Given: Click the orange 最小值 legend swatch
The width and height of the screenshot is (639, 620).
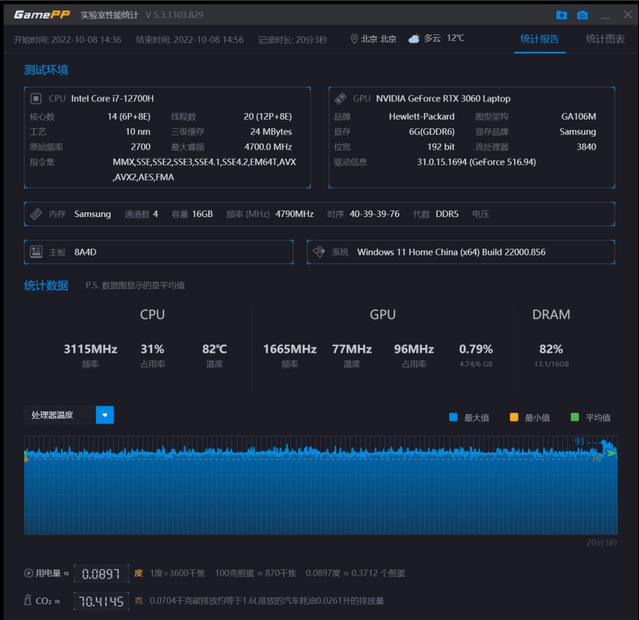Looking at the screenshot, I should point(514,417).
